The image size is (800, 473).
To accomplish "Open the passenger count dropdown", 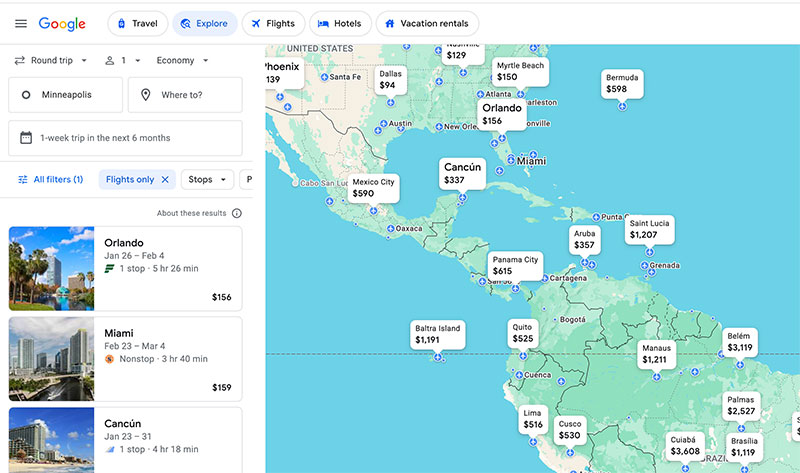I will [x=123, y=60].
